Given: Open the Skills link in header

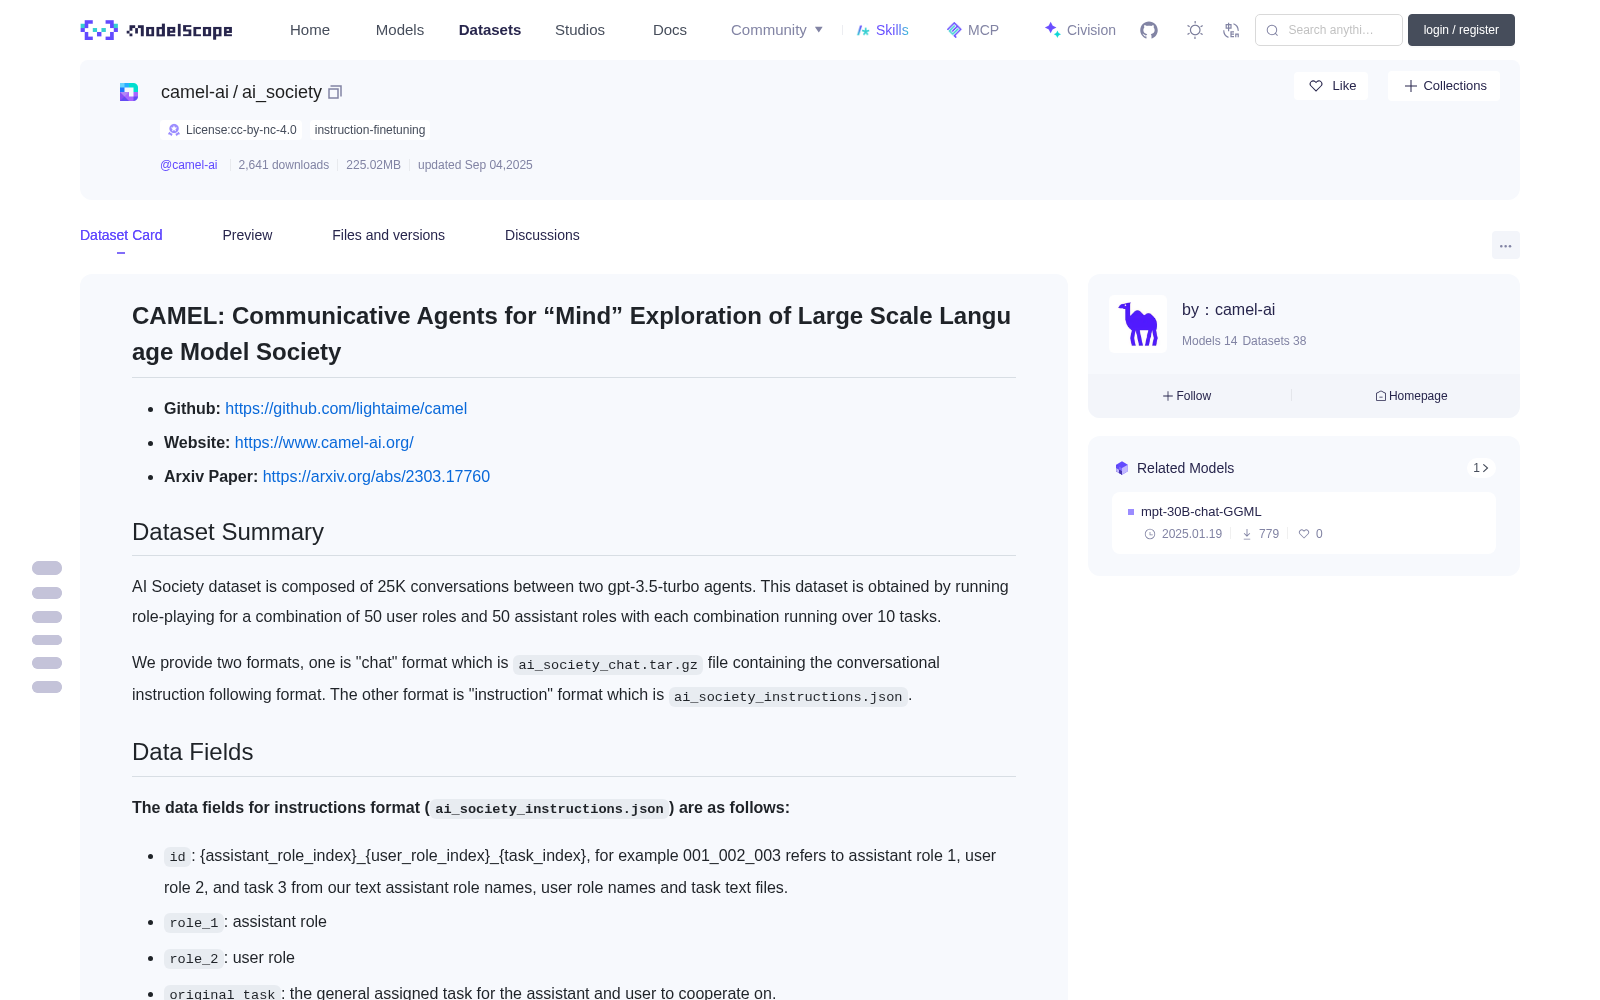Looking at the screenshot, I should point(883,30).
